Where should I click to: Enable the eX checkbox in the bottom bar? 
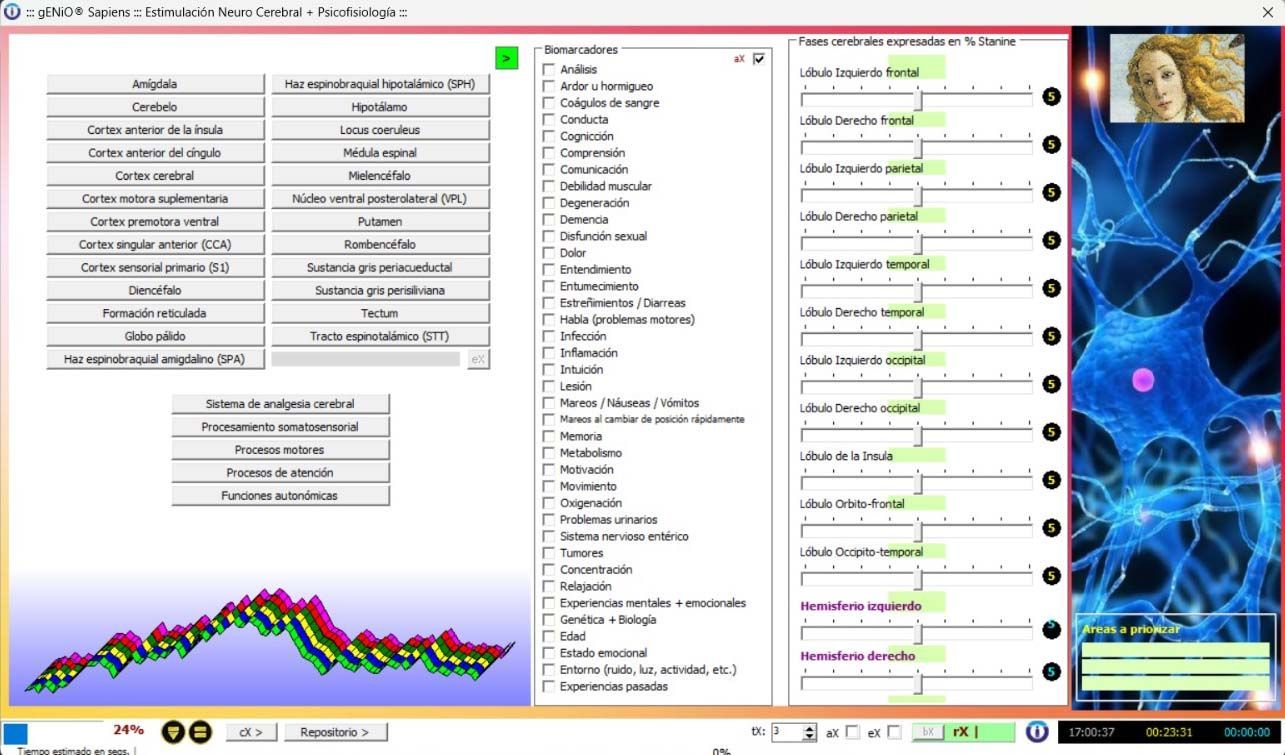coord(894,732)
